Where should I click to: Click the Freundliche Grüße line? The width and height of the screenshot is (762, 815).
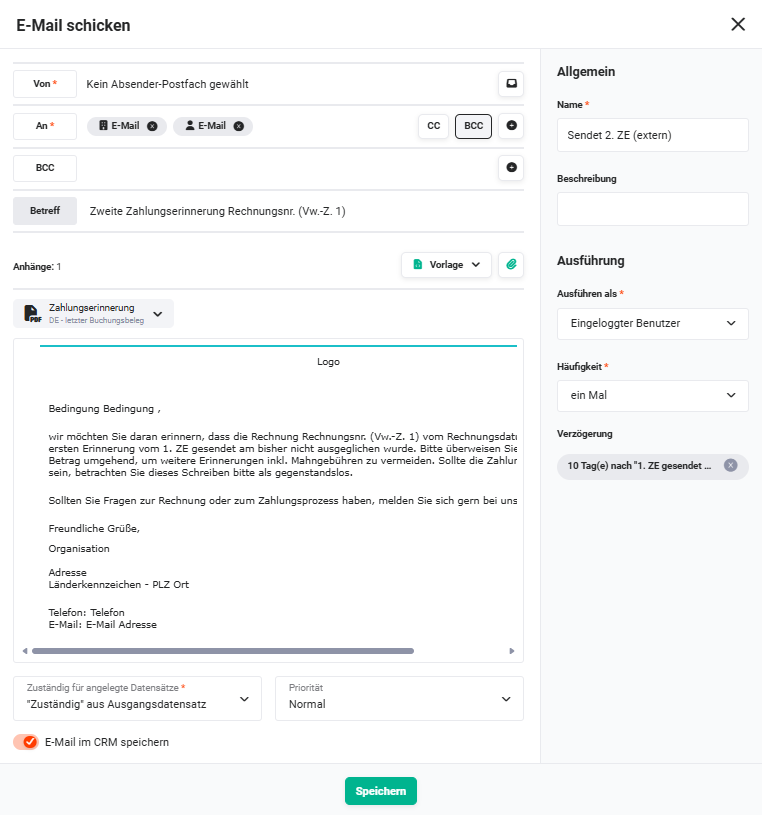(94, 529)
